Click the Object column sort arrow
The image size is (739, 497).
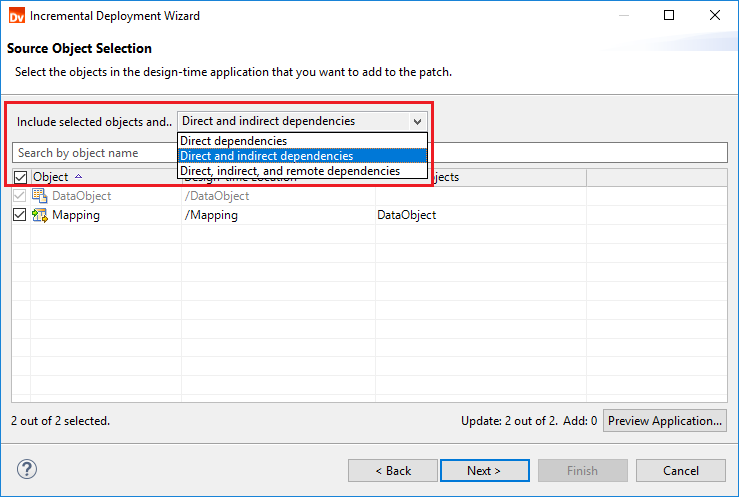point(79,177)
